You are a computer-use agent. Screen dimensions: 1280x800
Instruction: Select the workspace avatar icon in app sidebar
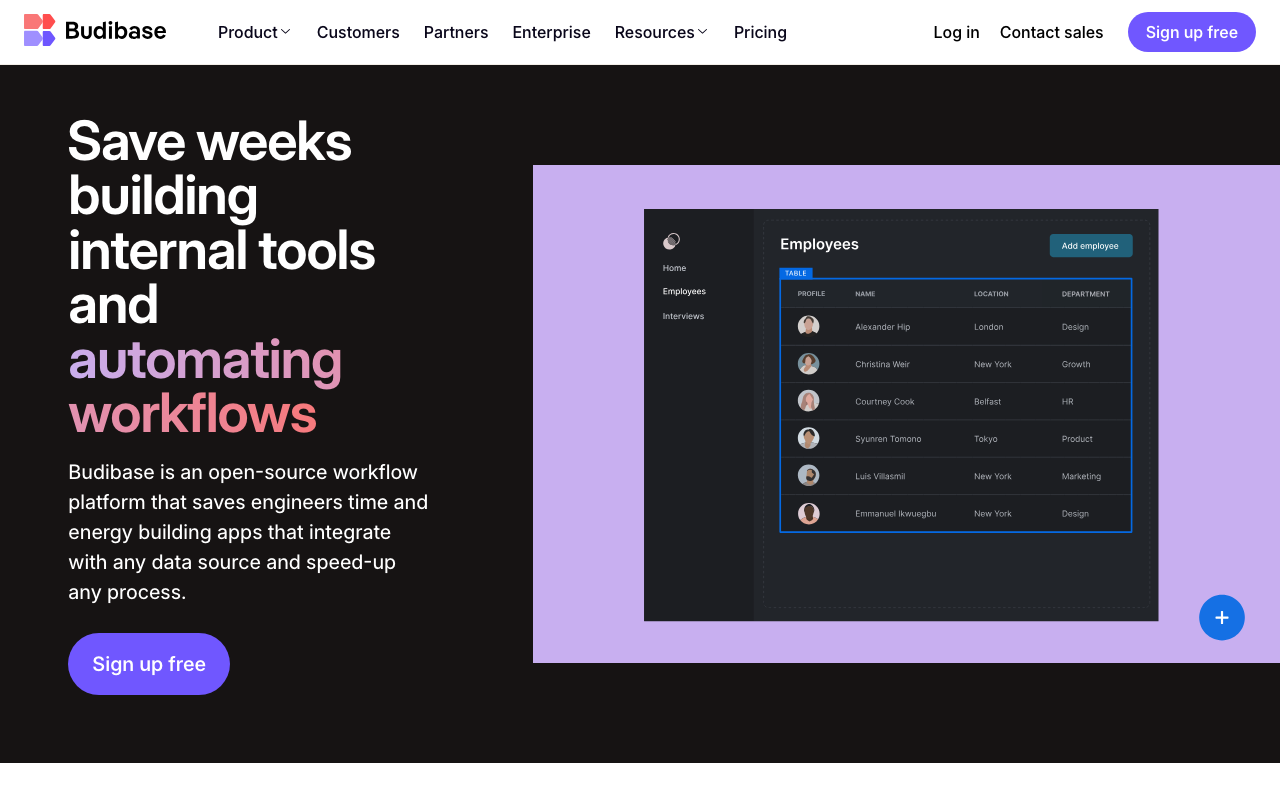point(671,241)
